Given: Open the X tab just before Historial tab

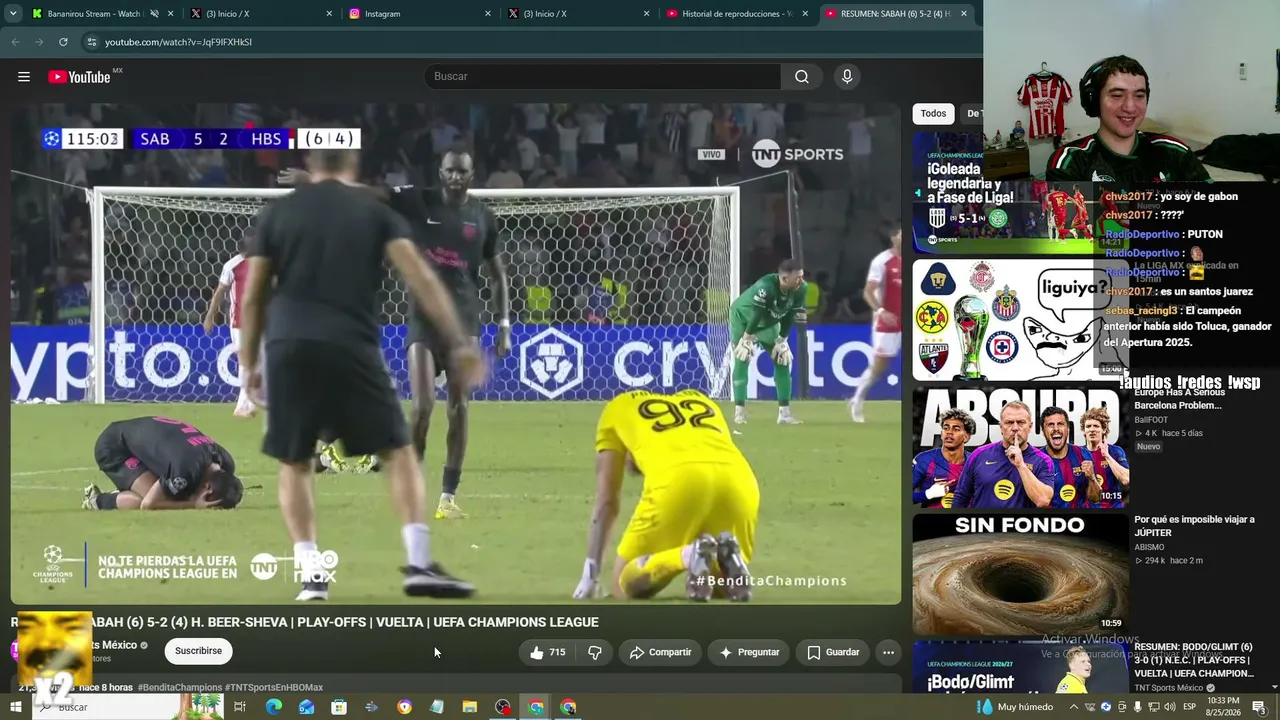Looking at the screenshot, I should point(578,14).
